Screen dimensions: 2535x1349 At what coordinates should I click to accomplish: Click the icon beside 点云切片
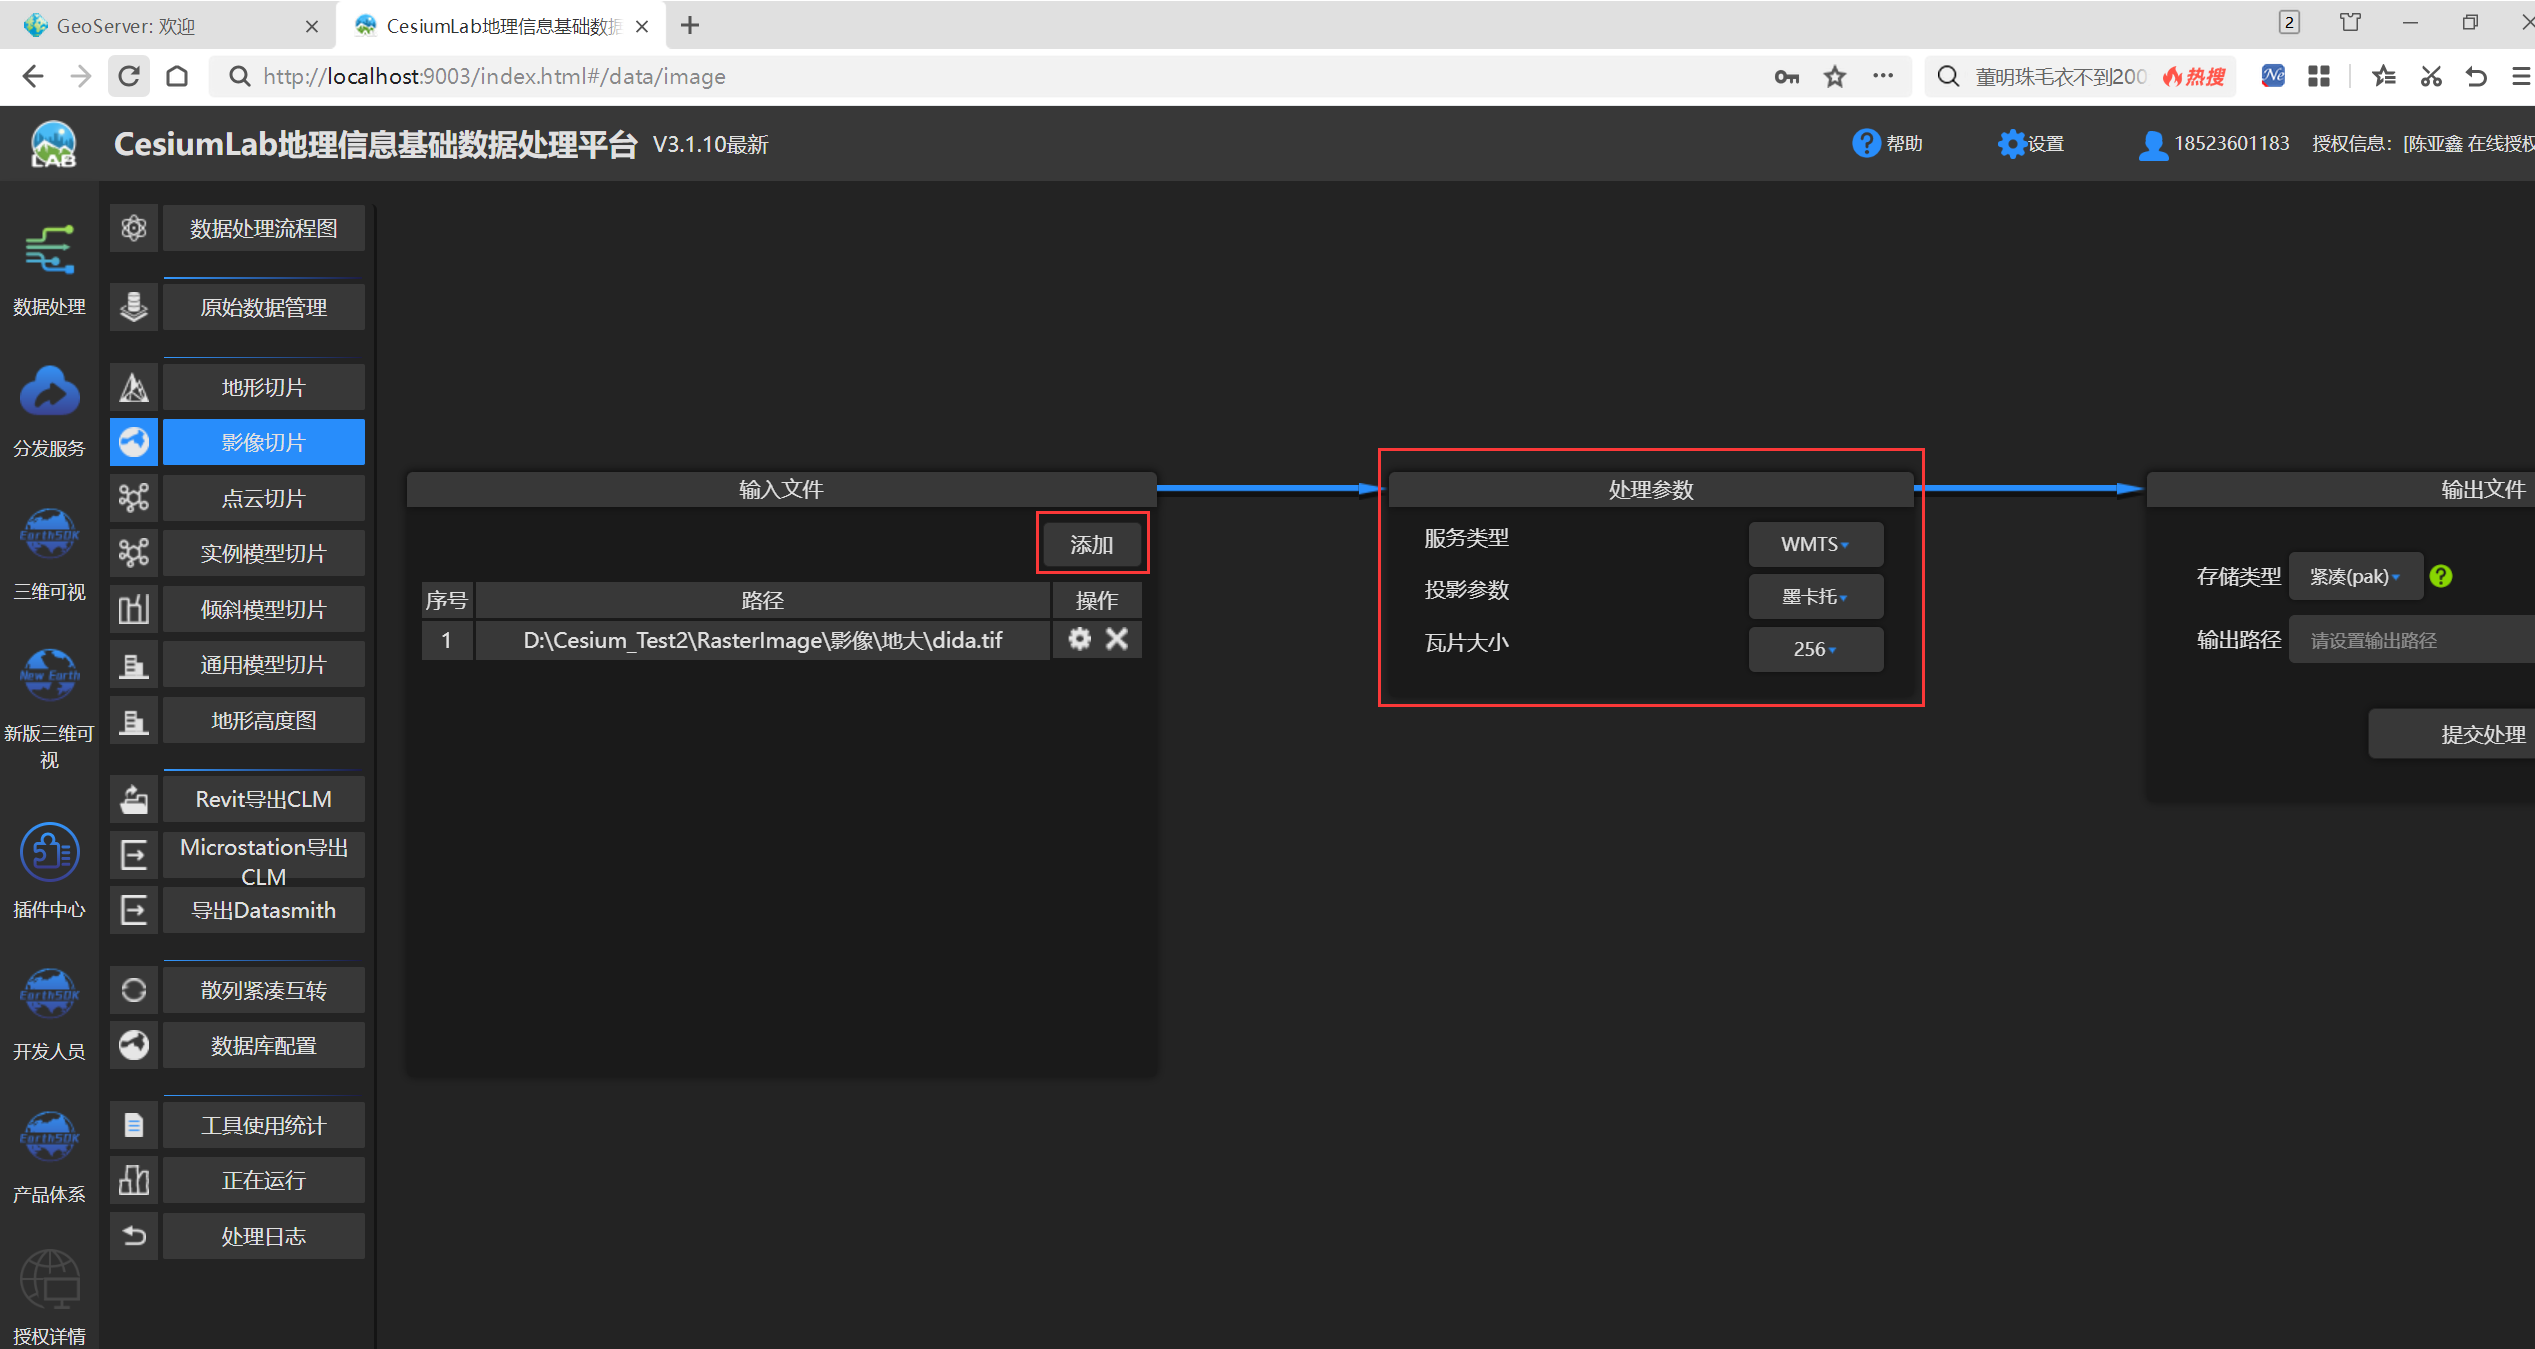(134, 498)
